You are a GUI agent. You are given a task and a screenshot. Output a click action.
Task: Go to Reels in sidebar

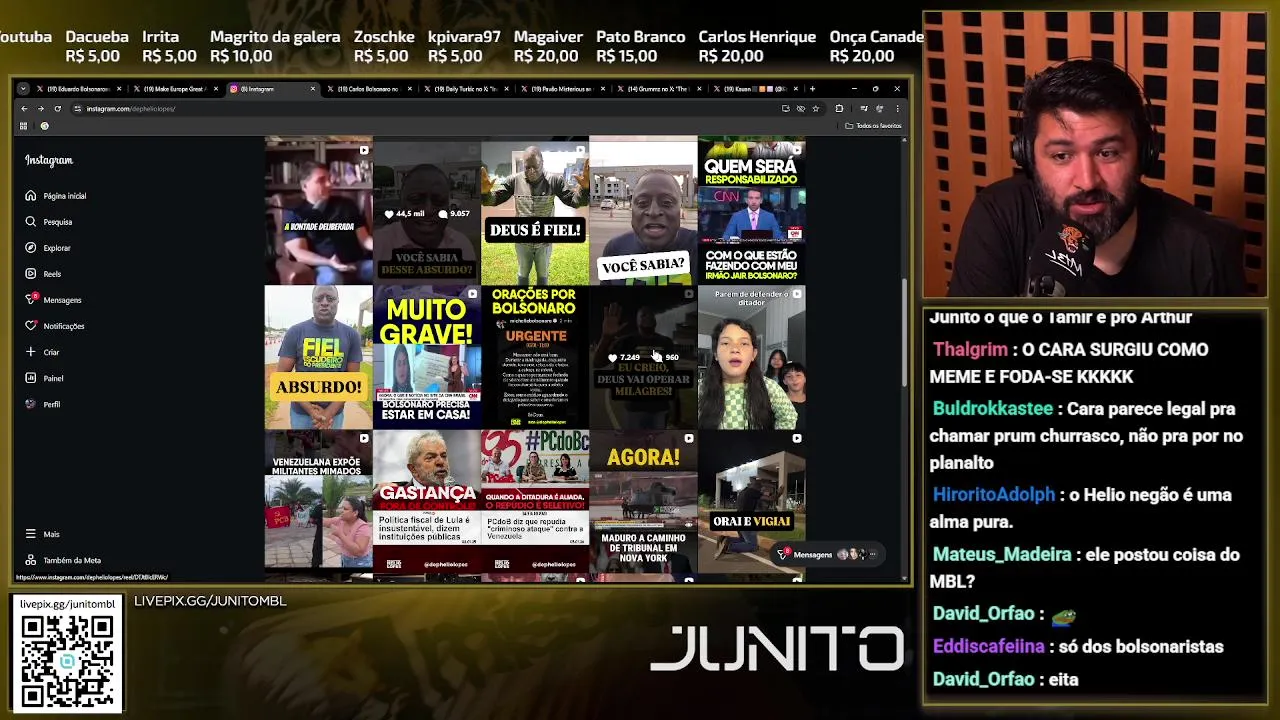pos(43,274)
